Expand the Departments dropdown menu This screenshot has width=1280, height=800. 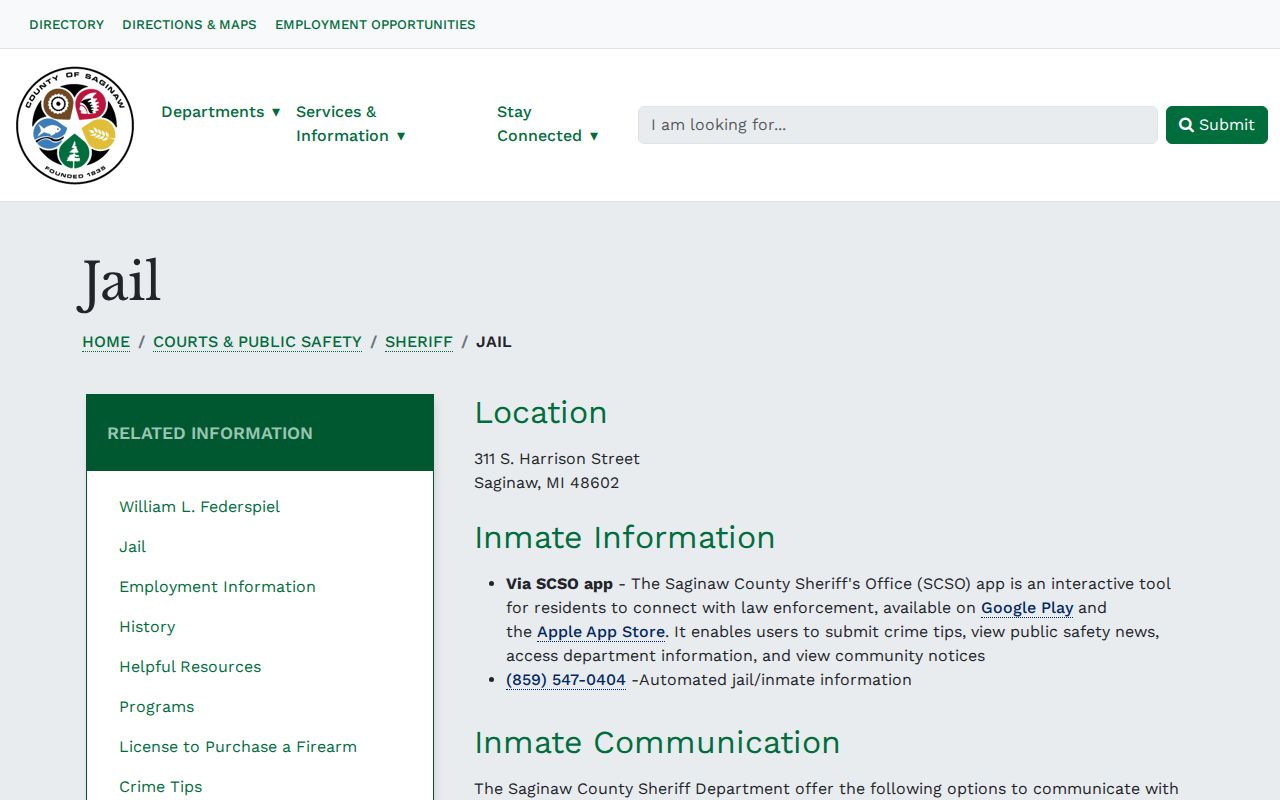pos(221,112)
